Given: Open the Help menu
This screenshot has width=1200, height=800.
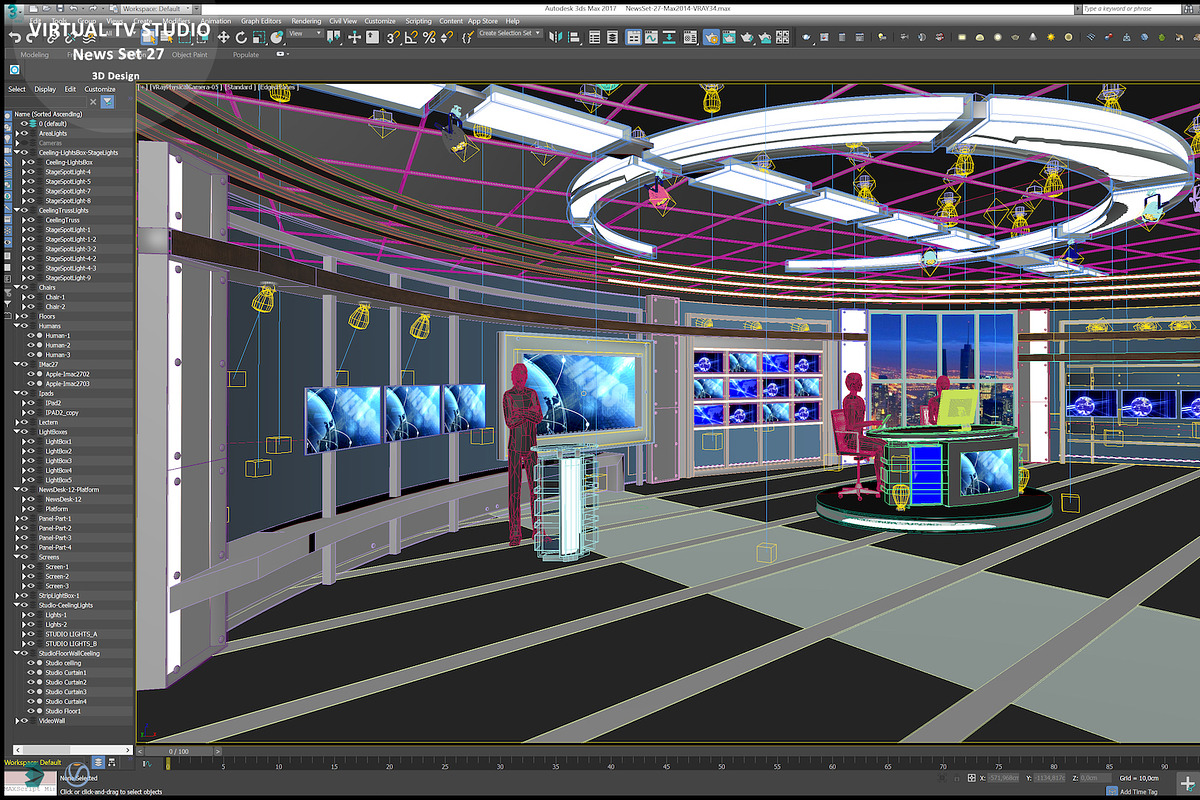Looking at the screenshot, I should point(512,21).
